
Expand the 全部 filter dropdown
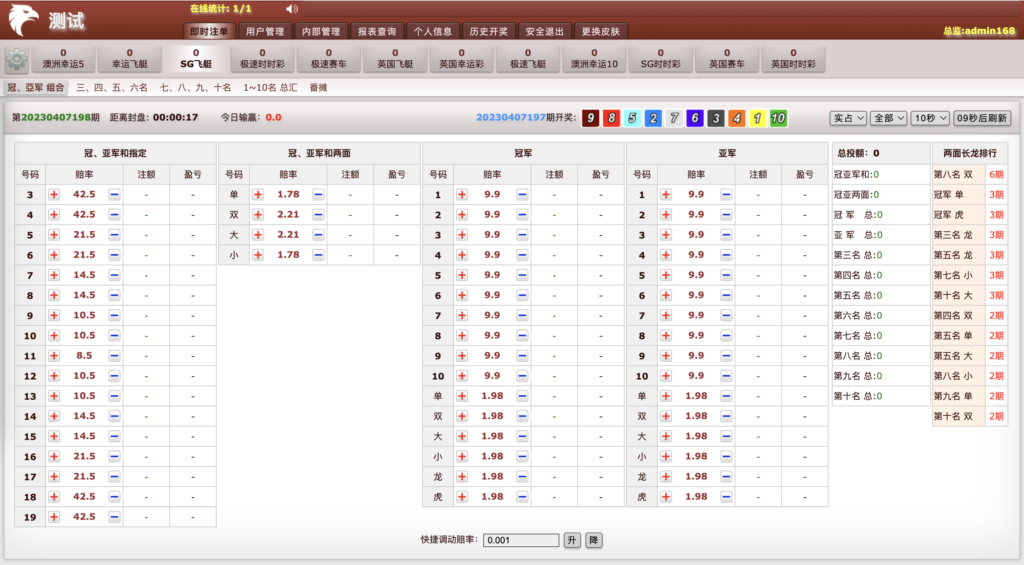coord(887,118)
